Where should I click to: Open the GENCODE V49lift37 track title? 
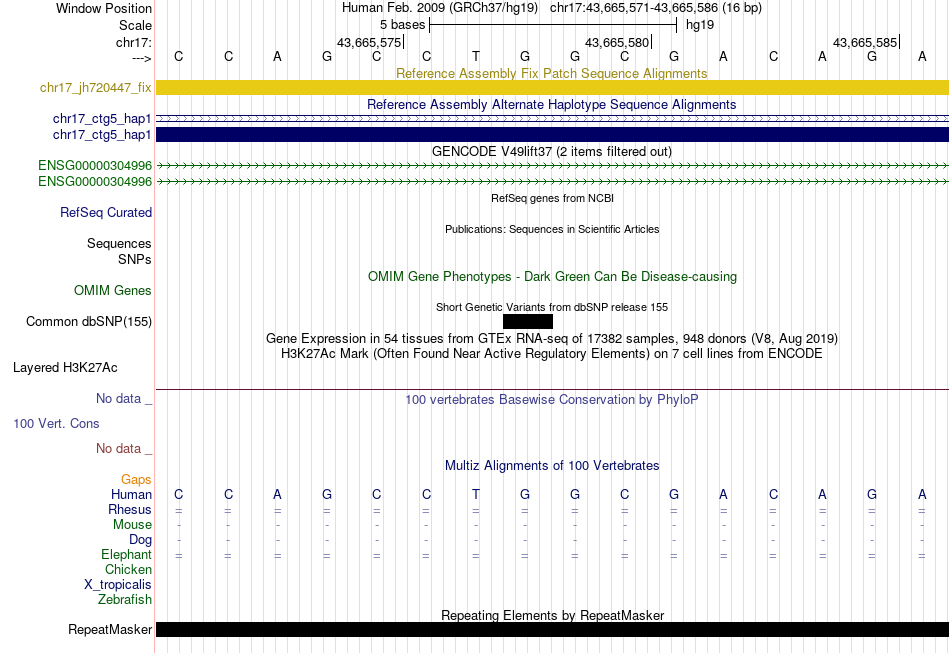point(551,151)
